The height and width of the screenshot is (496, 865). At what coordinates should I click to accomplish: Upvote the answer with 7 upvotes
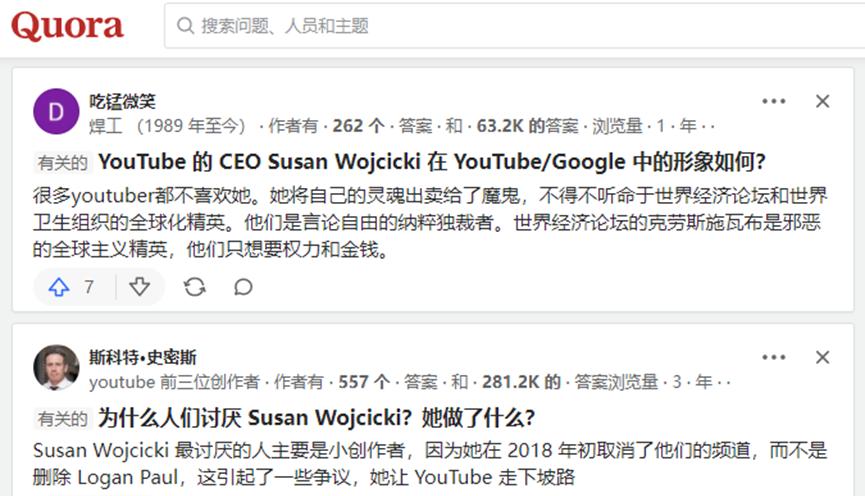coord(59,287)
